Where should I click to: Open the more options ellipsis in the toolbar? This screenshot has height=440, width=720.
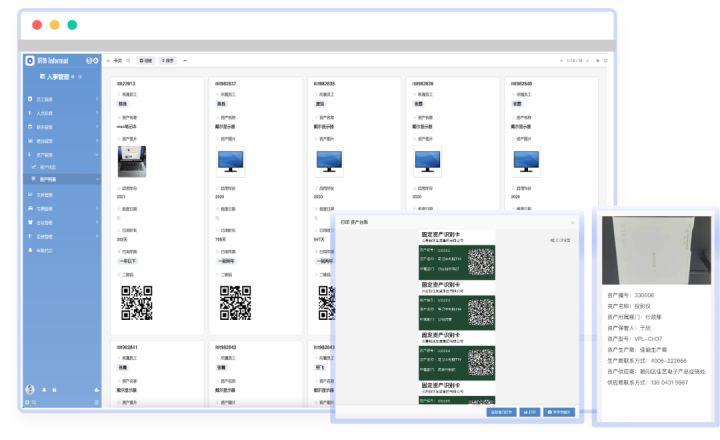tap(185, 61)
